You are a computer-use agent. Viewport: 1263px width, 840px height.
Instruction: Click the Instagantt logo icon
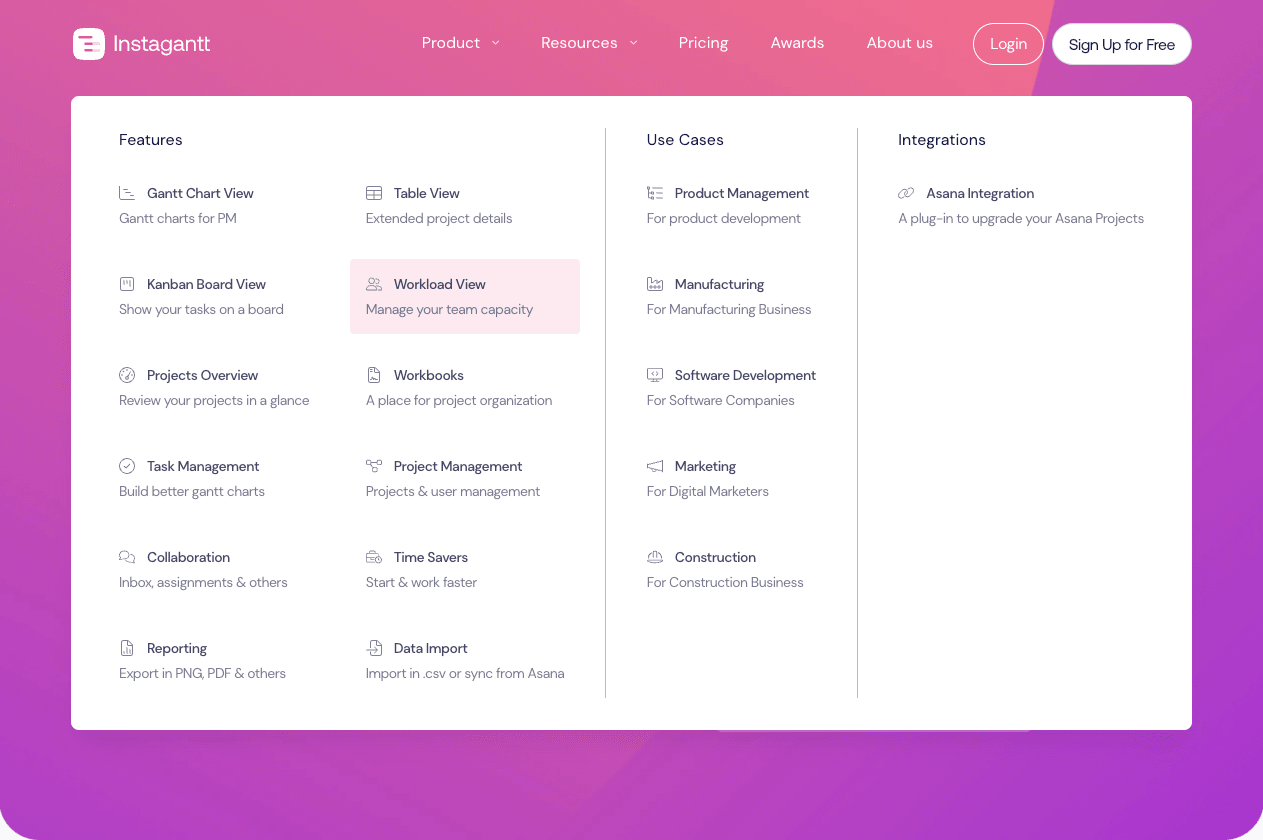89,44
